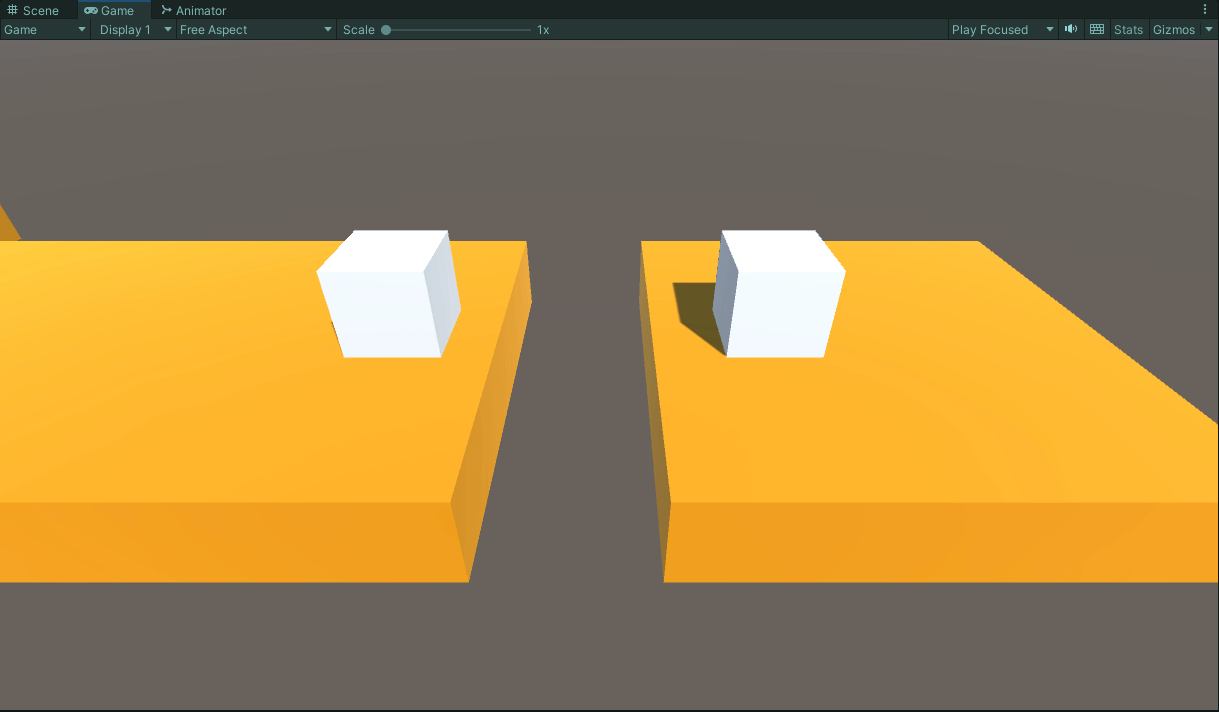This screenshot has height=712, width=1219.
Task: Click the grid icon on the Scene tab
Action: point(14,10)
